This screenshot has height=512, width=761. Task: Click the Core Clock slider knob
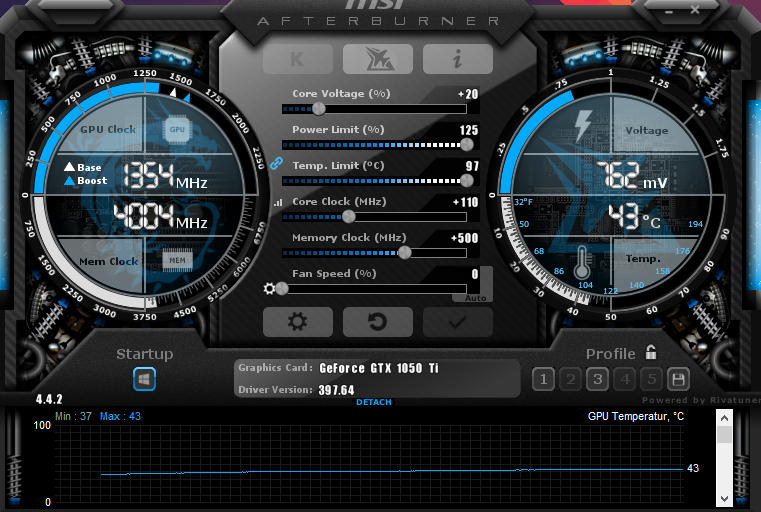(348, 216)
